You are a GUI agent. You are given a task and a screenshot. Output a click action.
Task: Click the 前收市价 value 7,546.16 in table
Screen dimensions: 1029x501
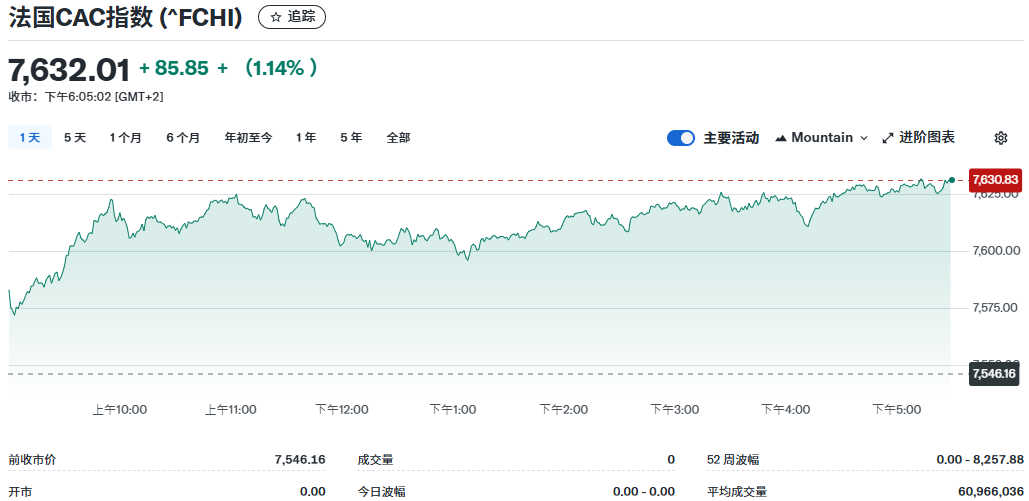(300, 460)
